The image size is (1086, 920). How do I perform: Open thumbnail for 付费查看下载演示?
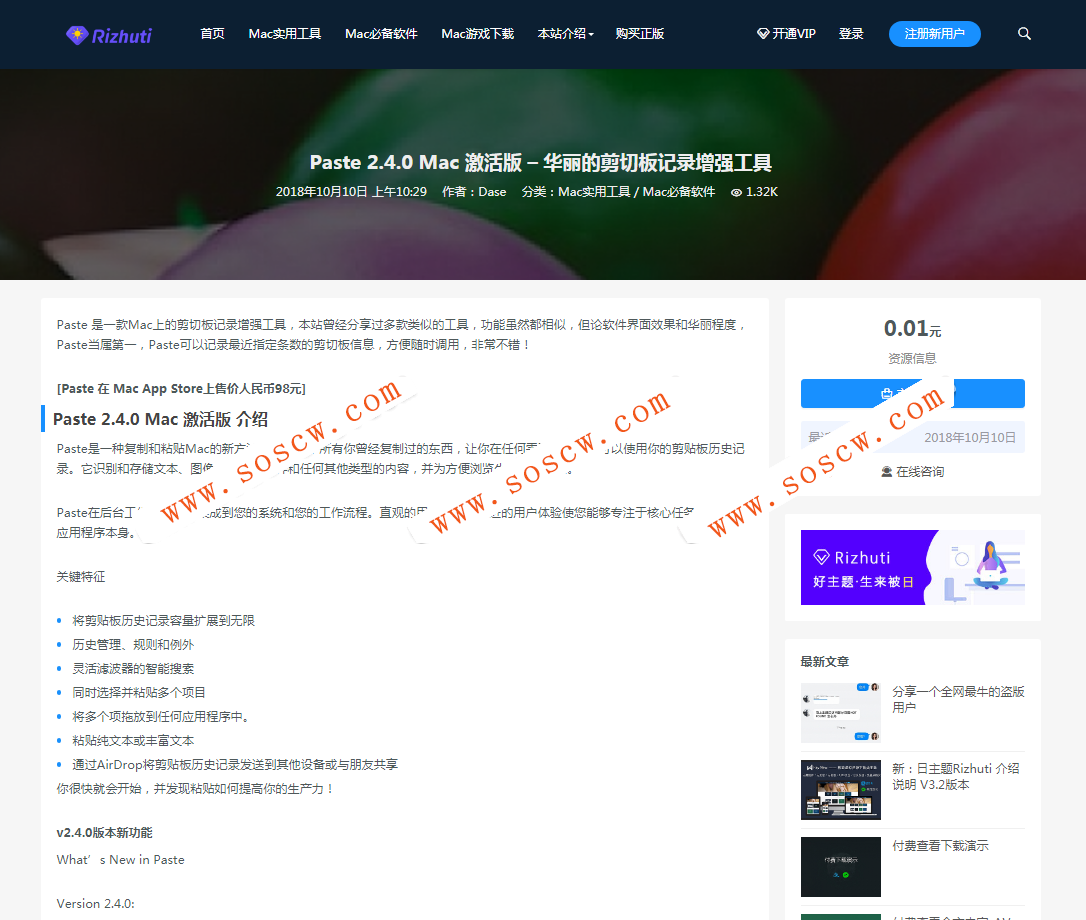[840, 867]
